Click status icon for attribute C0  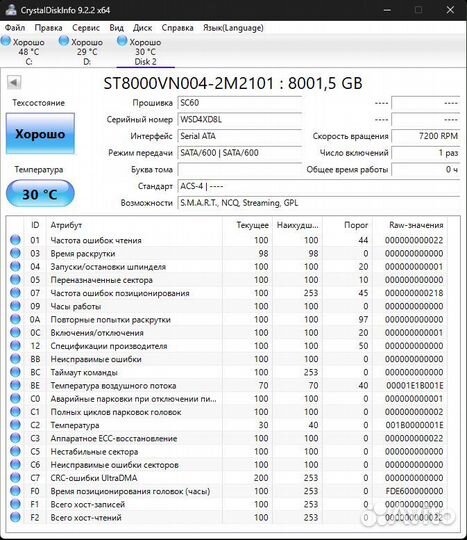tap(15, 398)
